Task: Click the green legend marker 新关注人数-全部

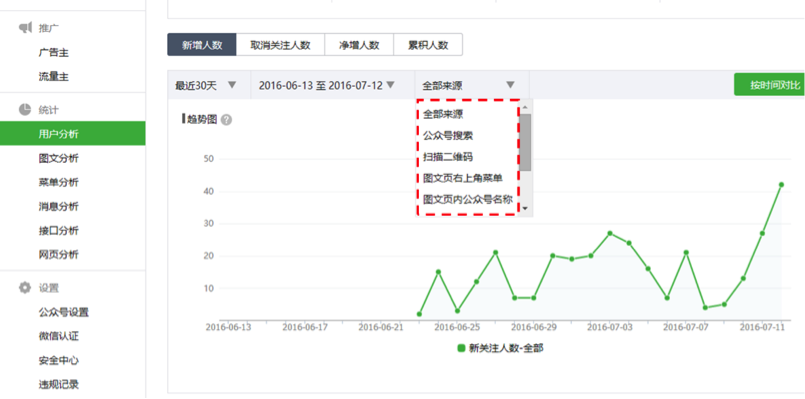Action: [461, 348]
